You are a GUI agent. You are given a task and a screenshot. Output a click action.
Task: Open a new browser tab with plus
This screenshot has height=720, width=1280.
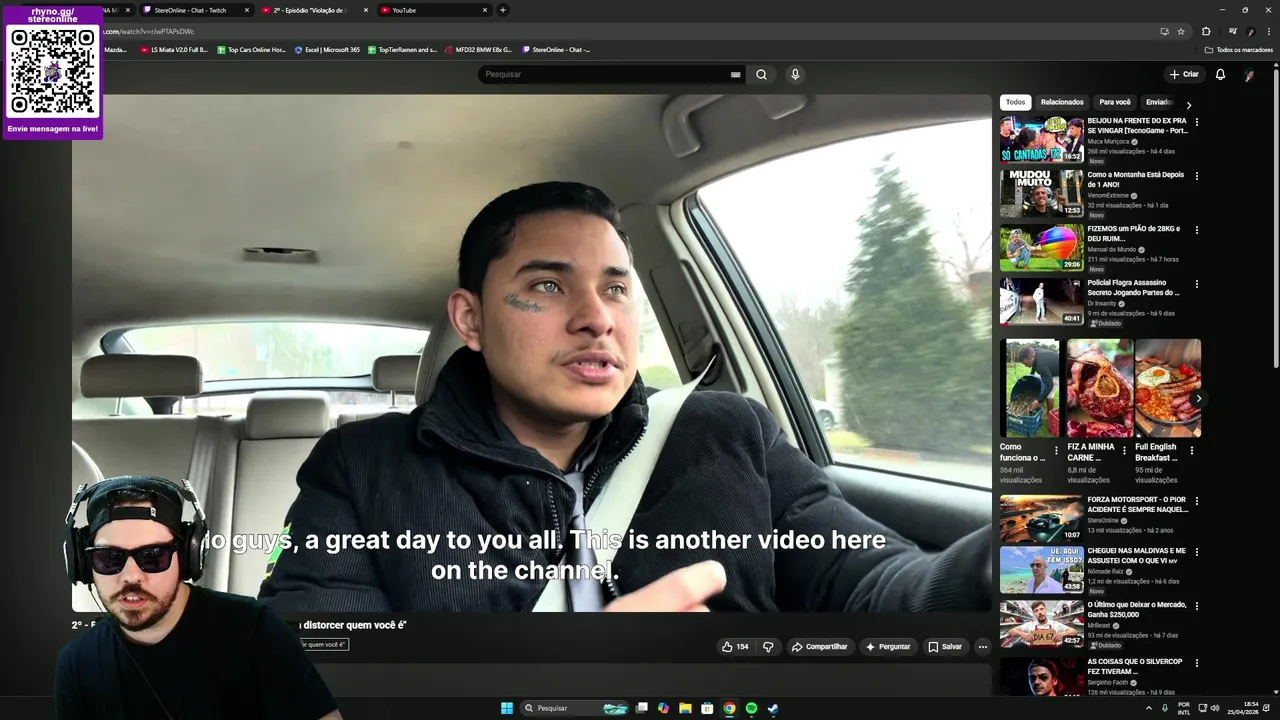(502, 10)
